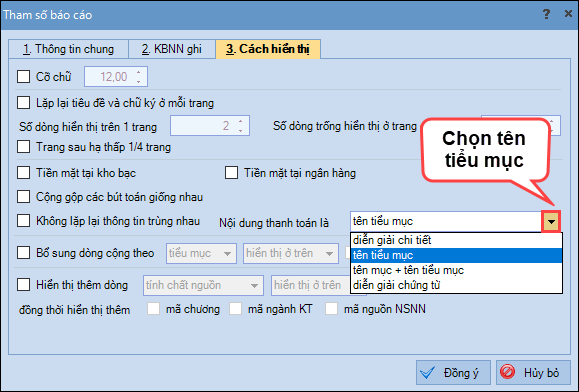Choose diễn giải chi tiết from the list

point(456,240)
